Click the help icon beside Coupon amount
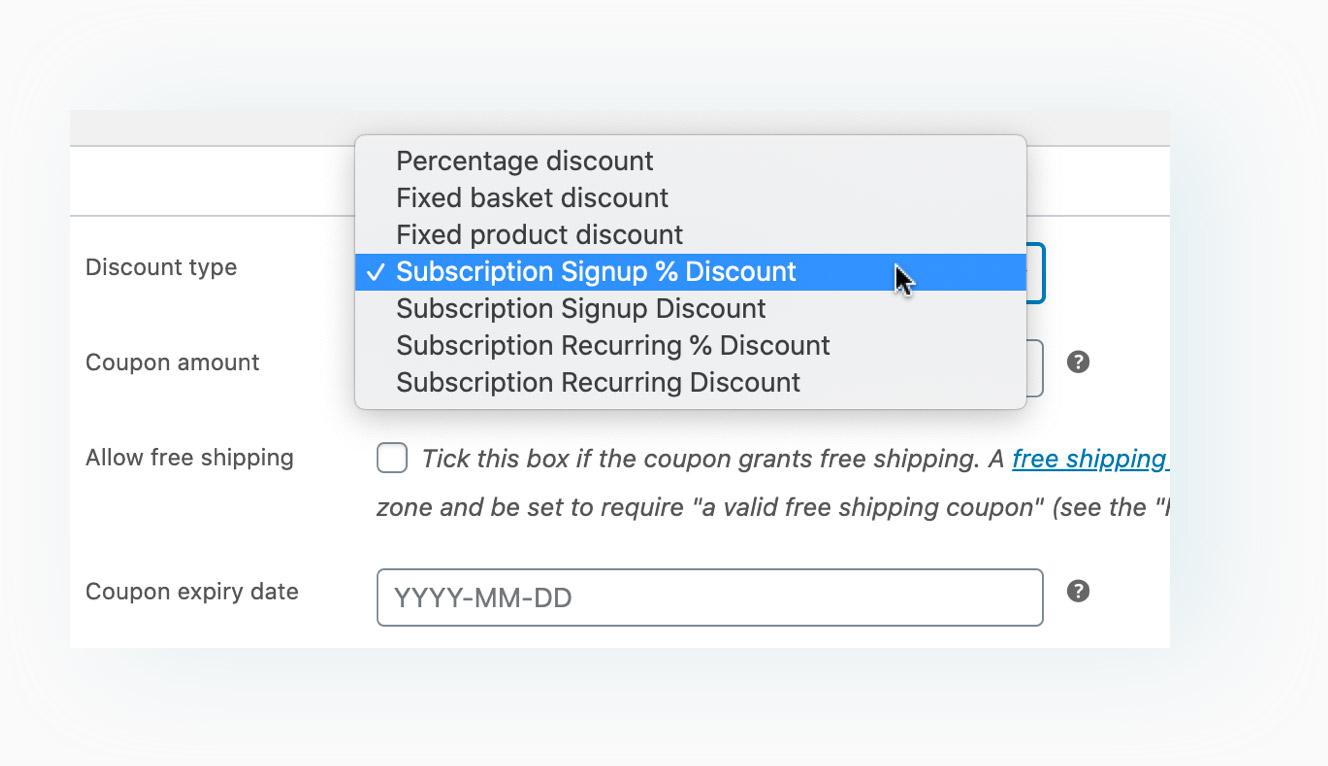 pos(1078,362)
